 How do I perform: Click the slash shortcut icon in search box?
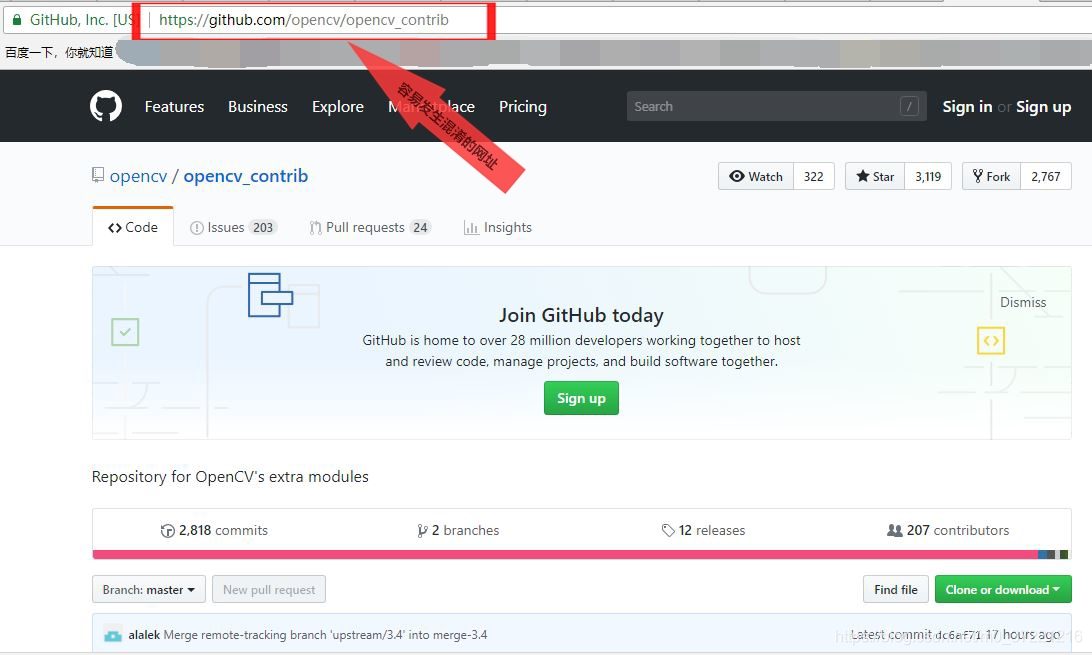click(x=909, y=106)
